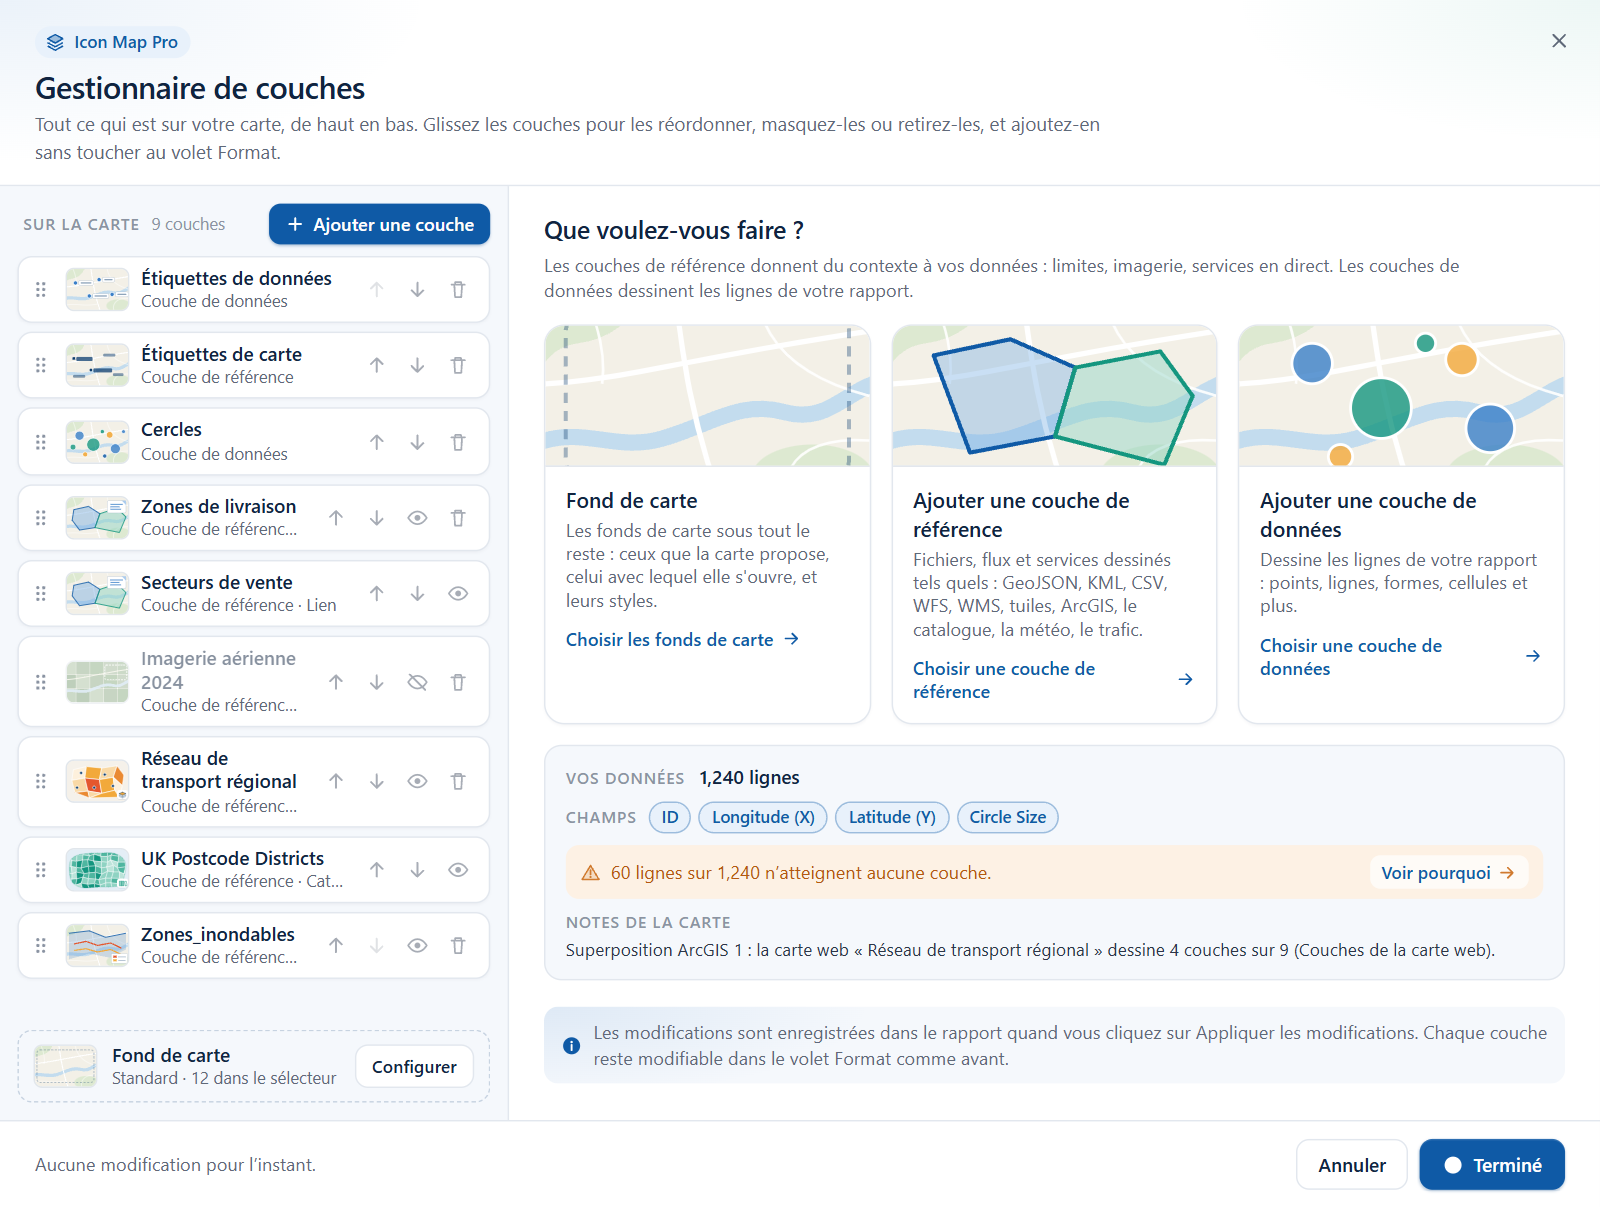Delete the Étiquettes de carte layer
Screen dimensions: 1600x1207
pos(458,366)
